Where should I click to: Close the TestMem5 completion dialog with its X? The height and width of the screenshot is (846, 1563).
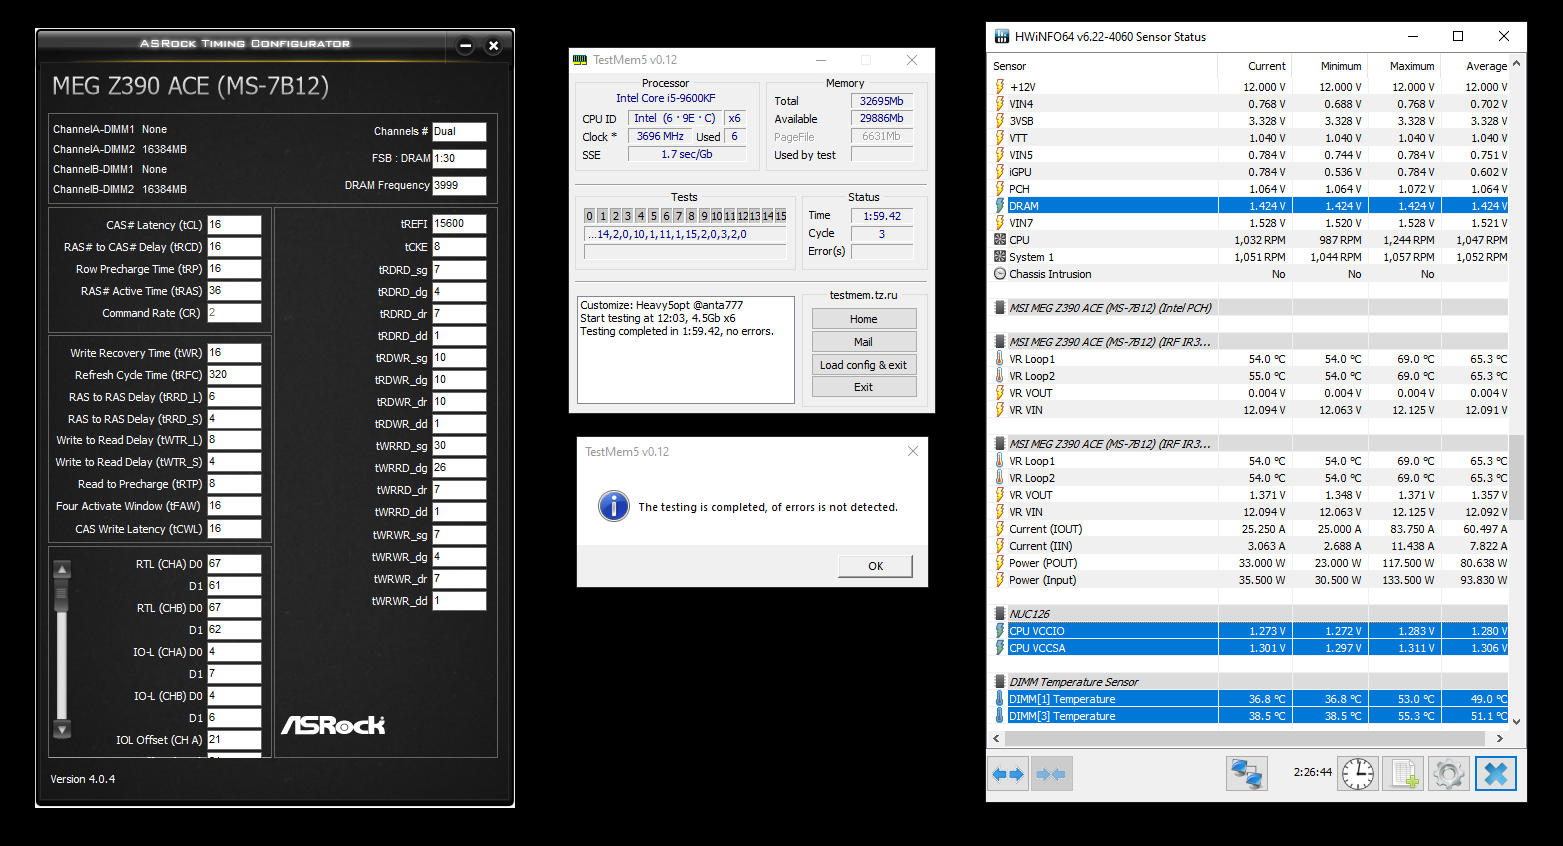point(912,451)
